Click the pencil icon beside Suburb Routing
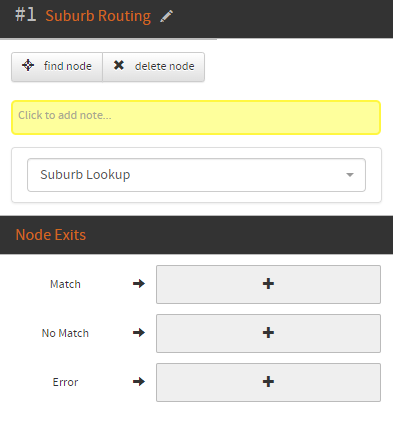393x430 pixels. pos(166,16)
